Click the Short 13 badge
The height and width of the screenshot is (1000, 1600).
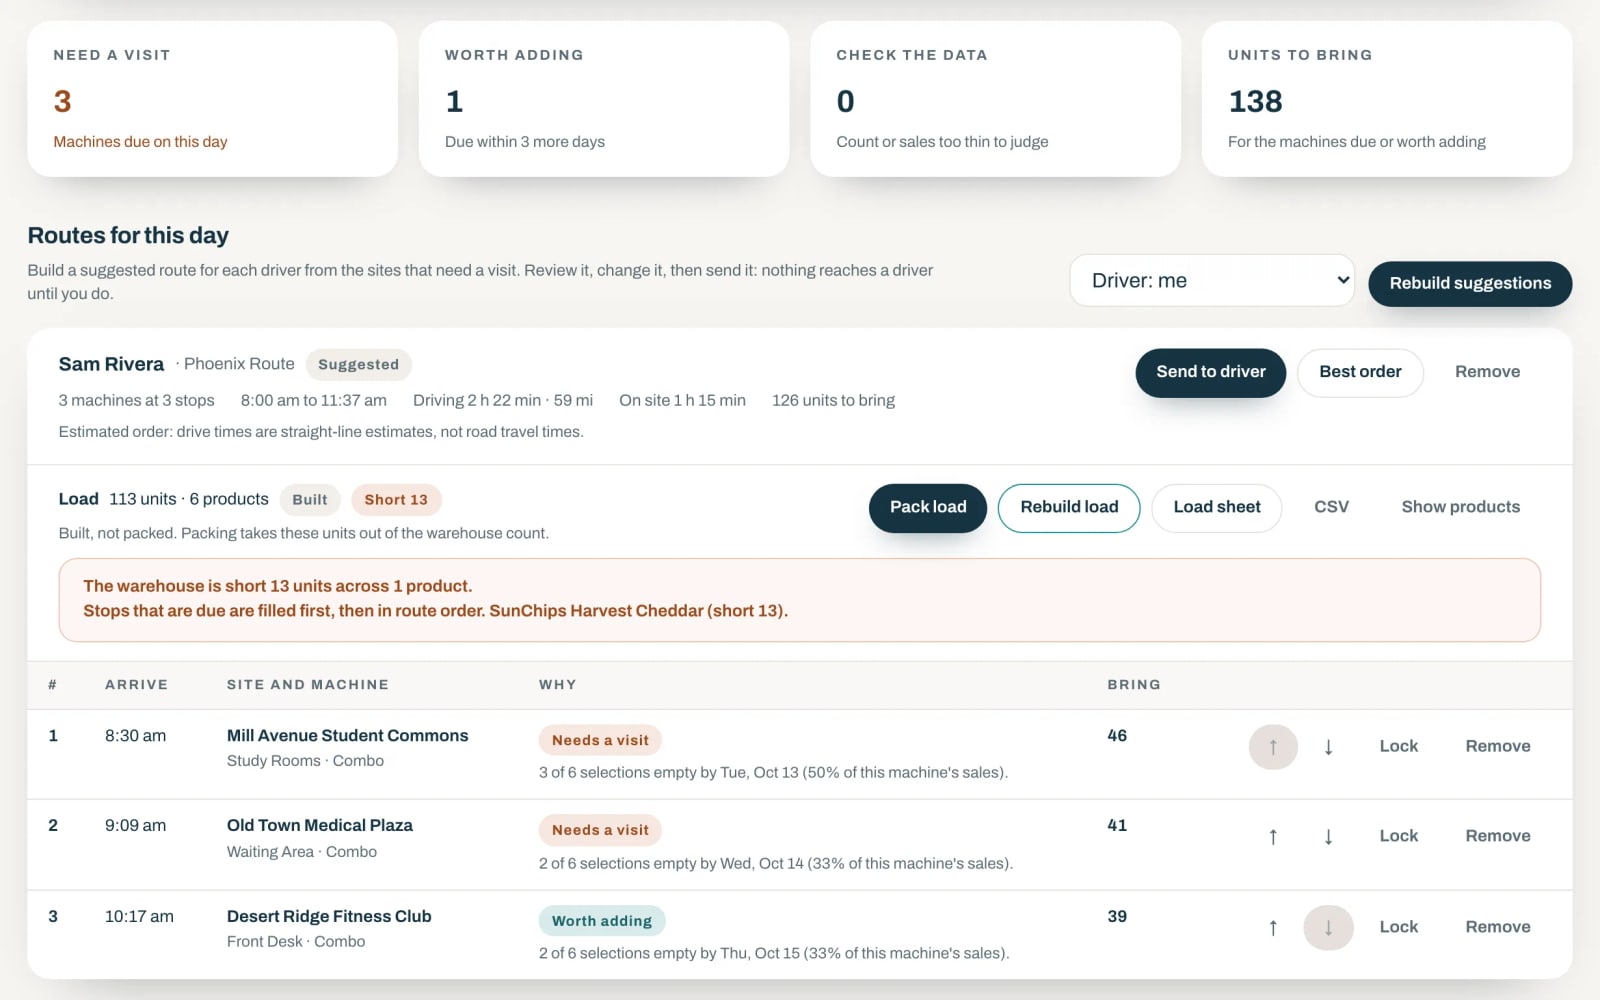tap(396, 500)
